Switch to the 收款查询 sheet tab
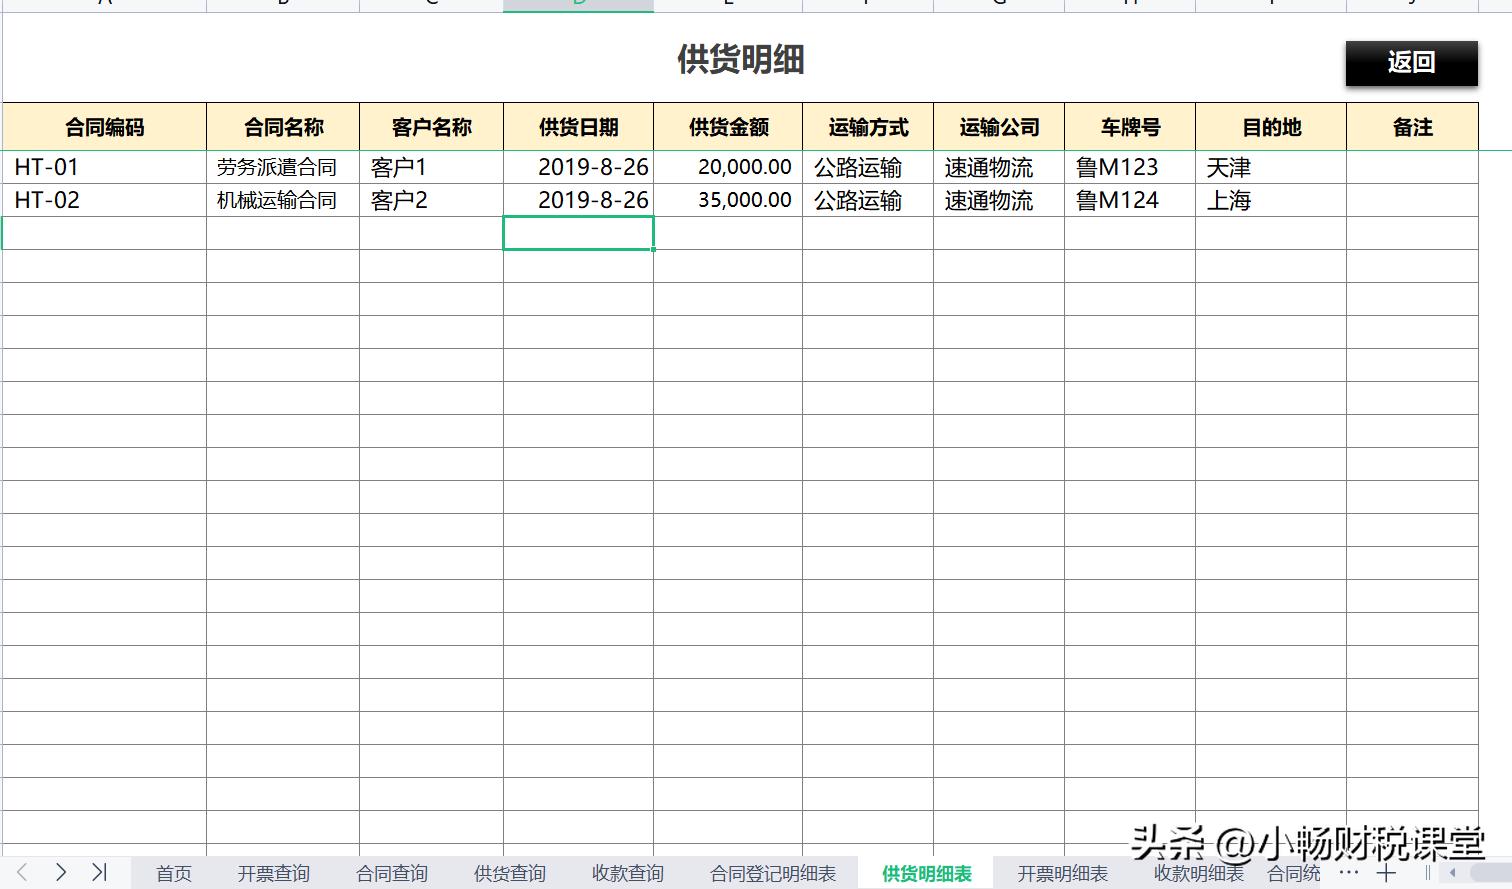Screen dimensions: 1512x889 point(626,872)
